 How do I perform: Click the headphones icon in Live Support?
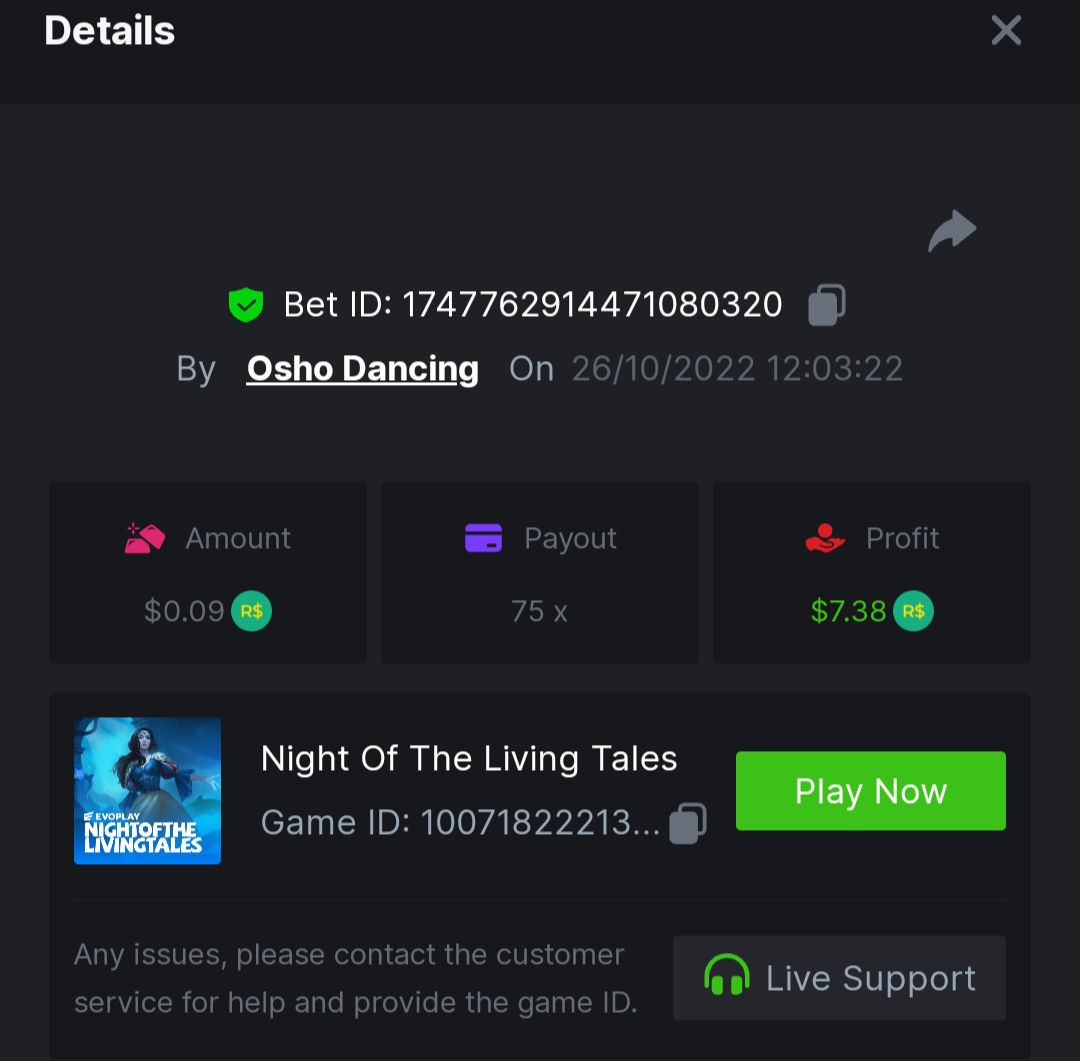(x=726, y=977)
